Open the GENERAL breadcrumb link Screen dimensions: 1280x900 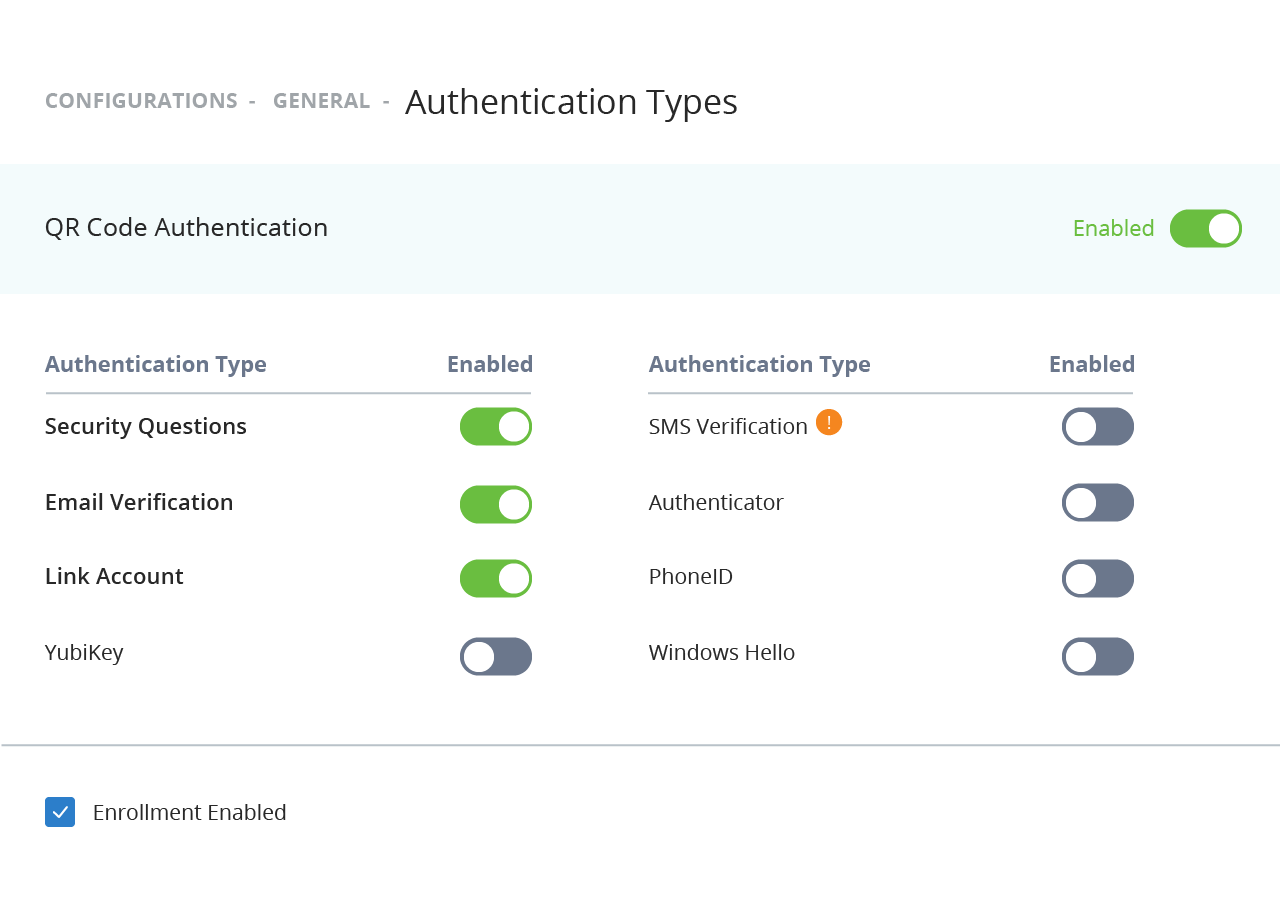pyautogui.click(x=321, y=101)
